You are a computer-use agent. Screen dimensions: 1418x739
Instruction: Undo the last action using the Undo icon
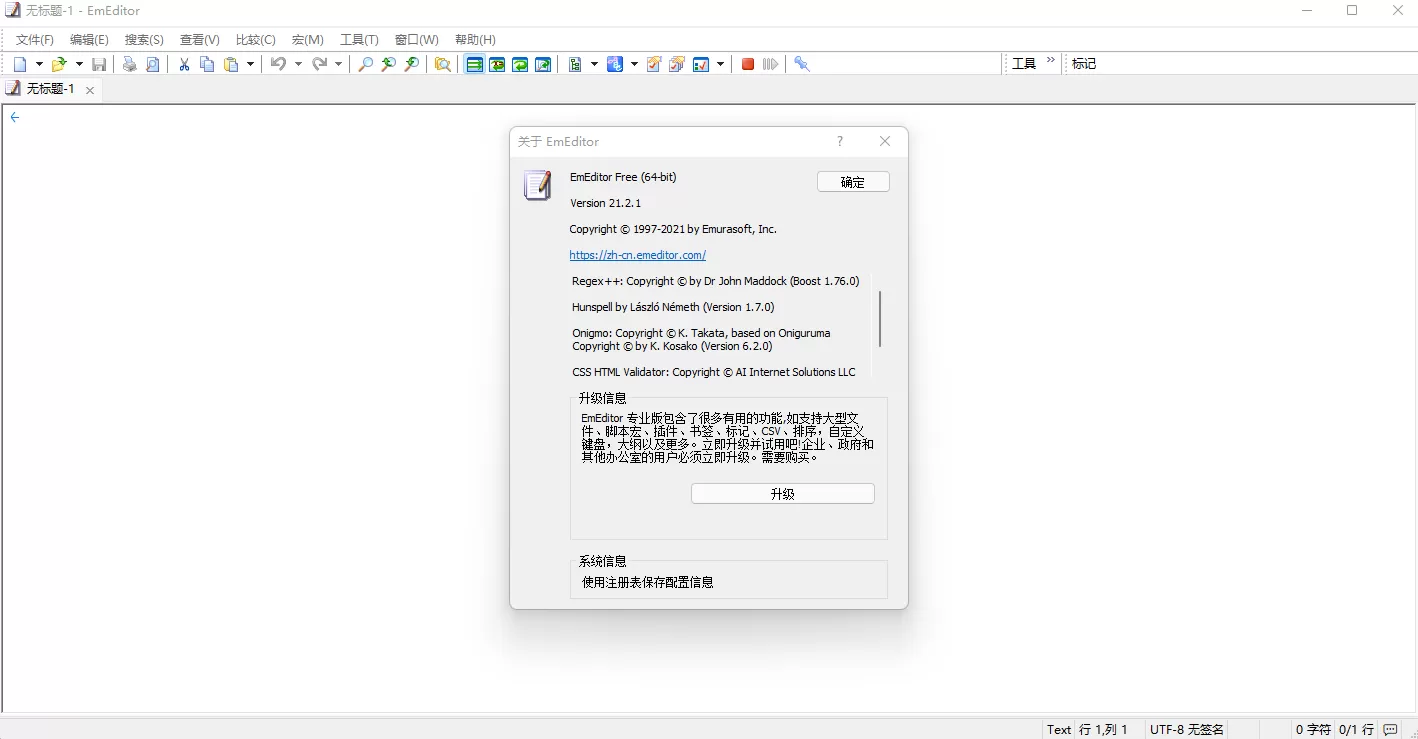pyautogui.click(x=278, y=63)
